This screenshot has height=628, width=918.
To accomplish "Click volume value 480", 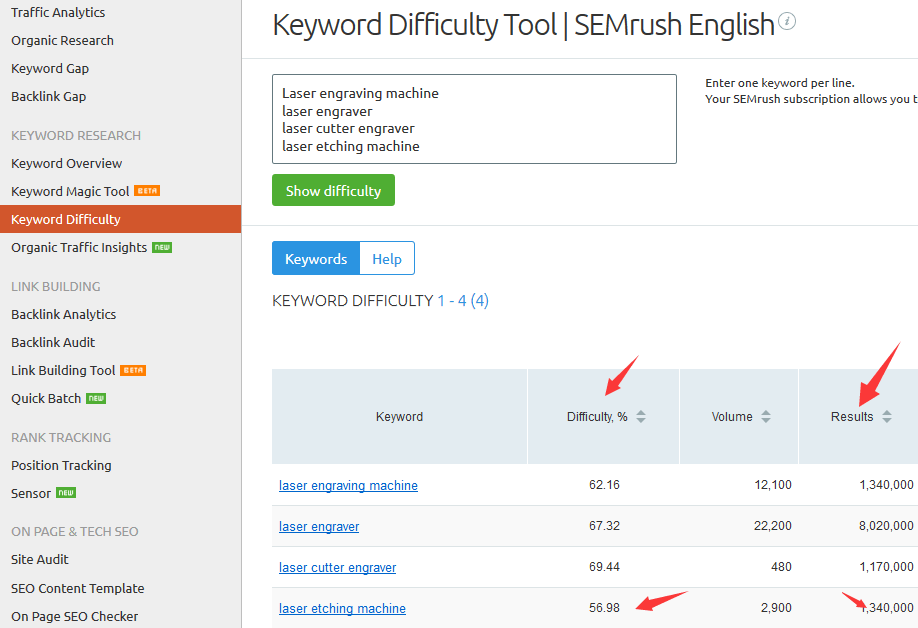I will click(x=781, y=567).
